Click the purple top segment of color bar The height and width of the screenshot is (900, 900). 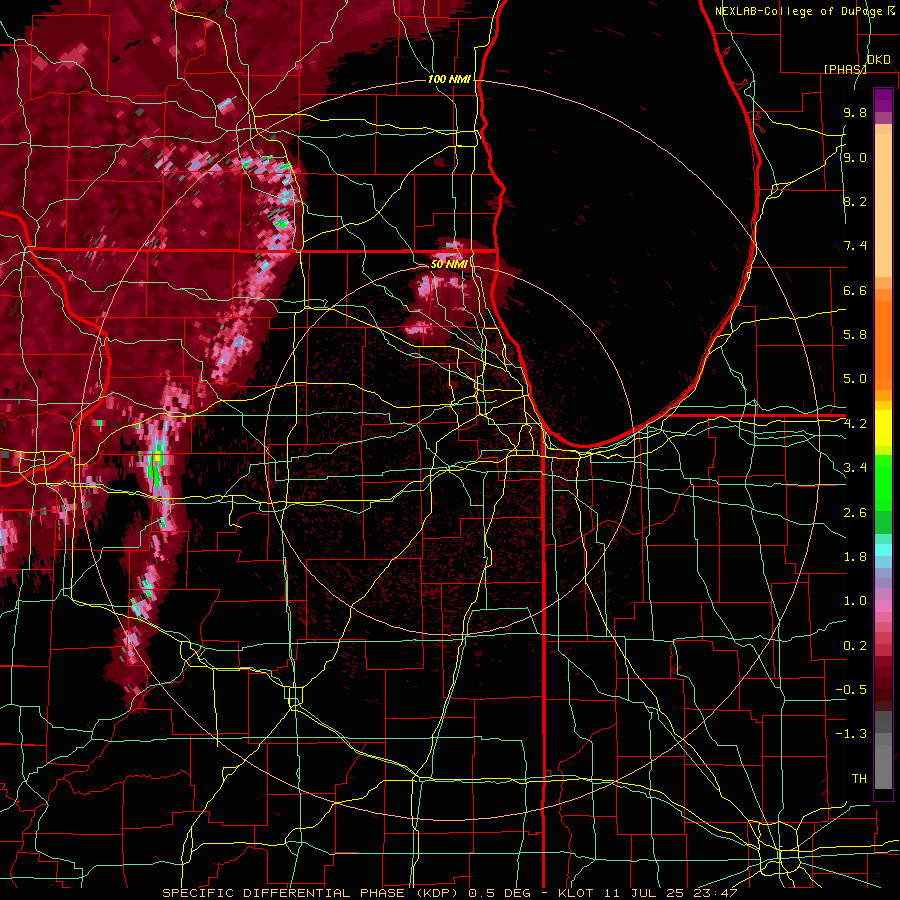(883, 100)
